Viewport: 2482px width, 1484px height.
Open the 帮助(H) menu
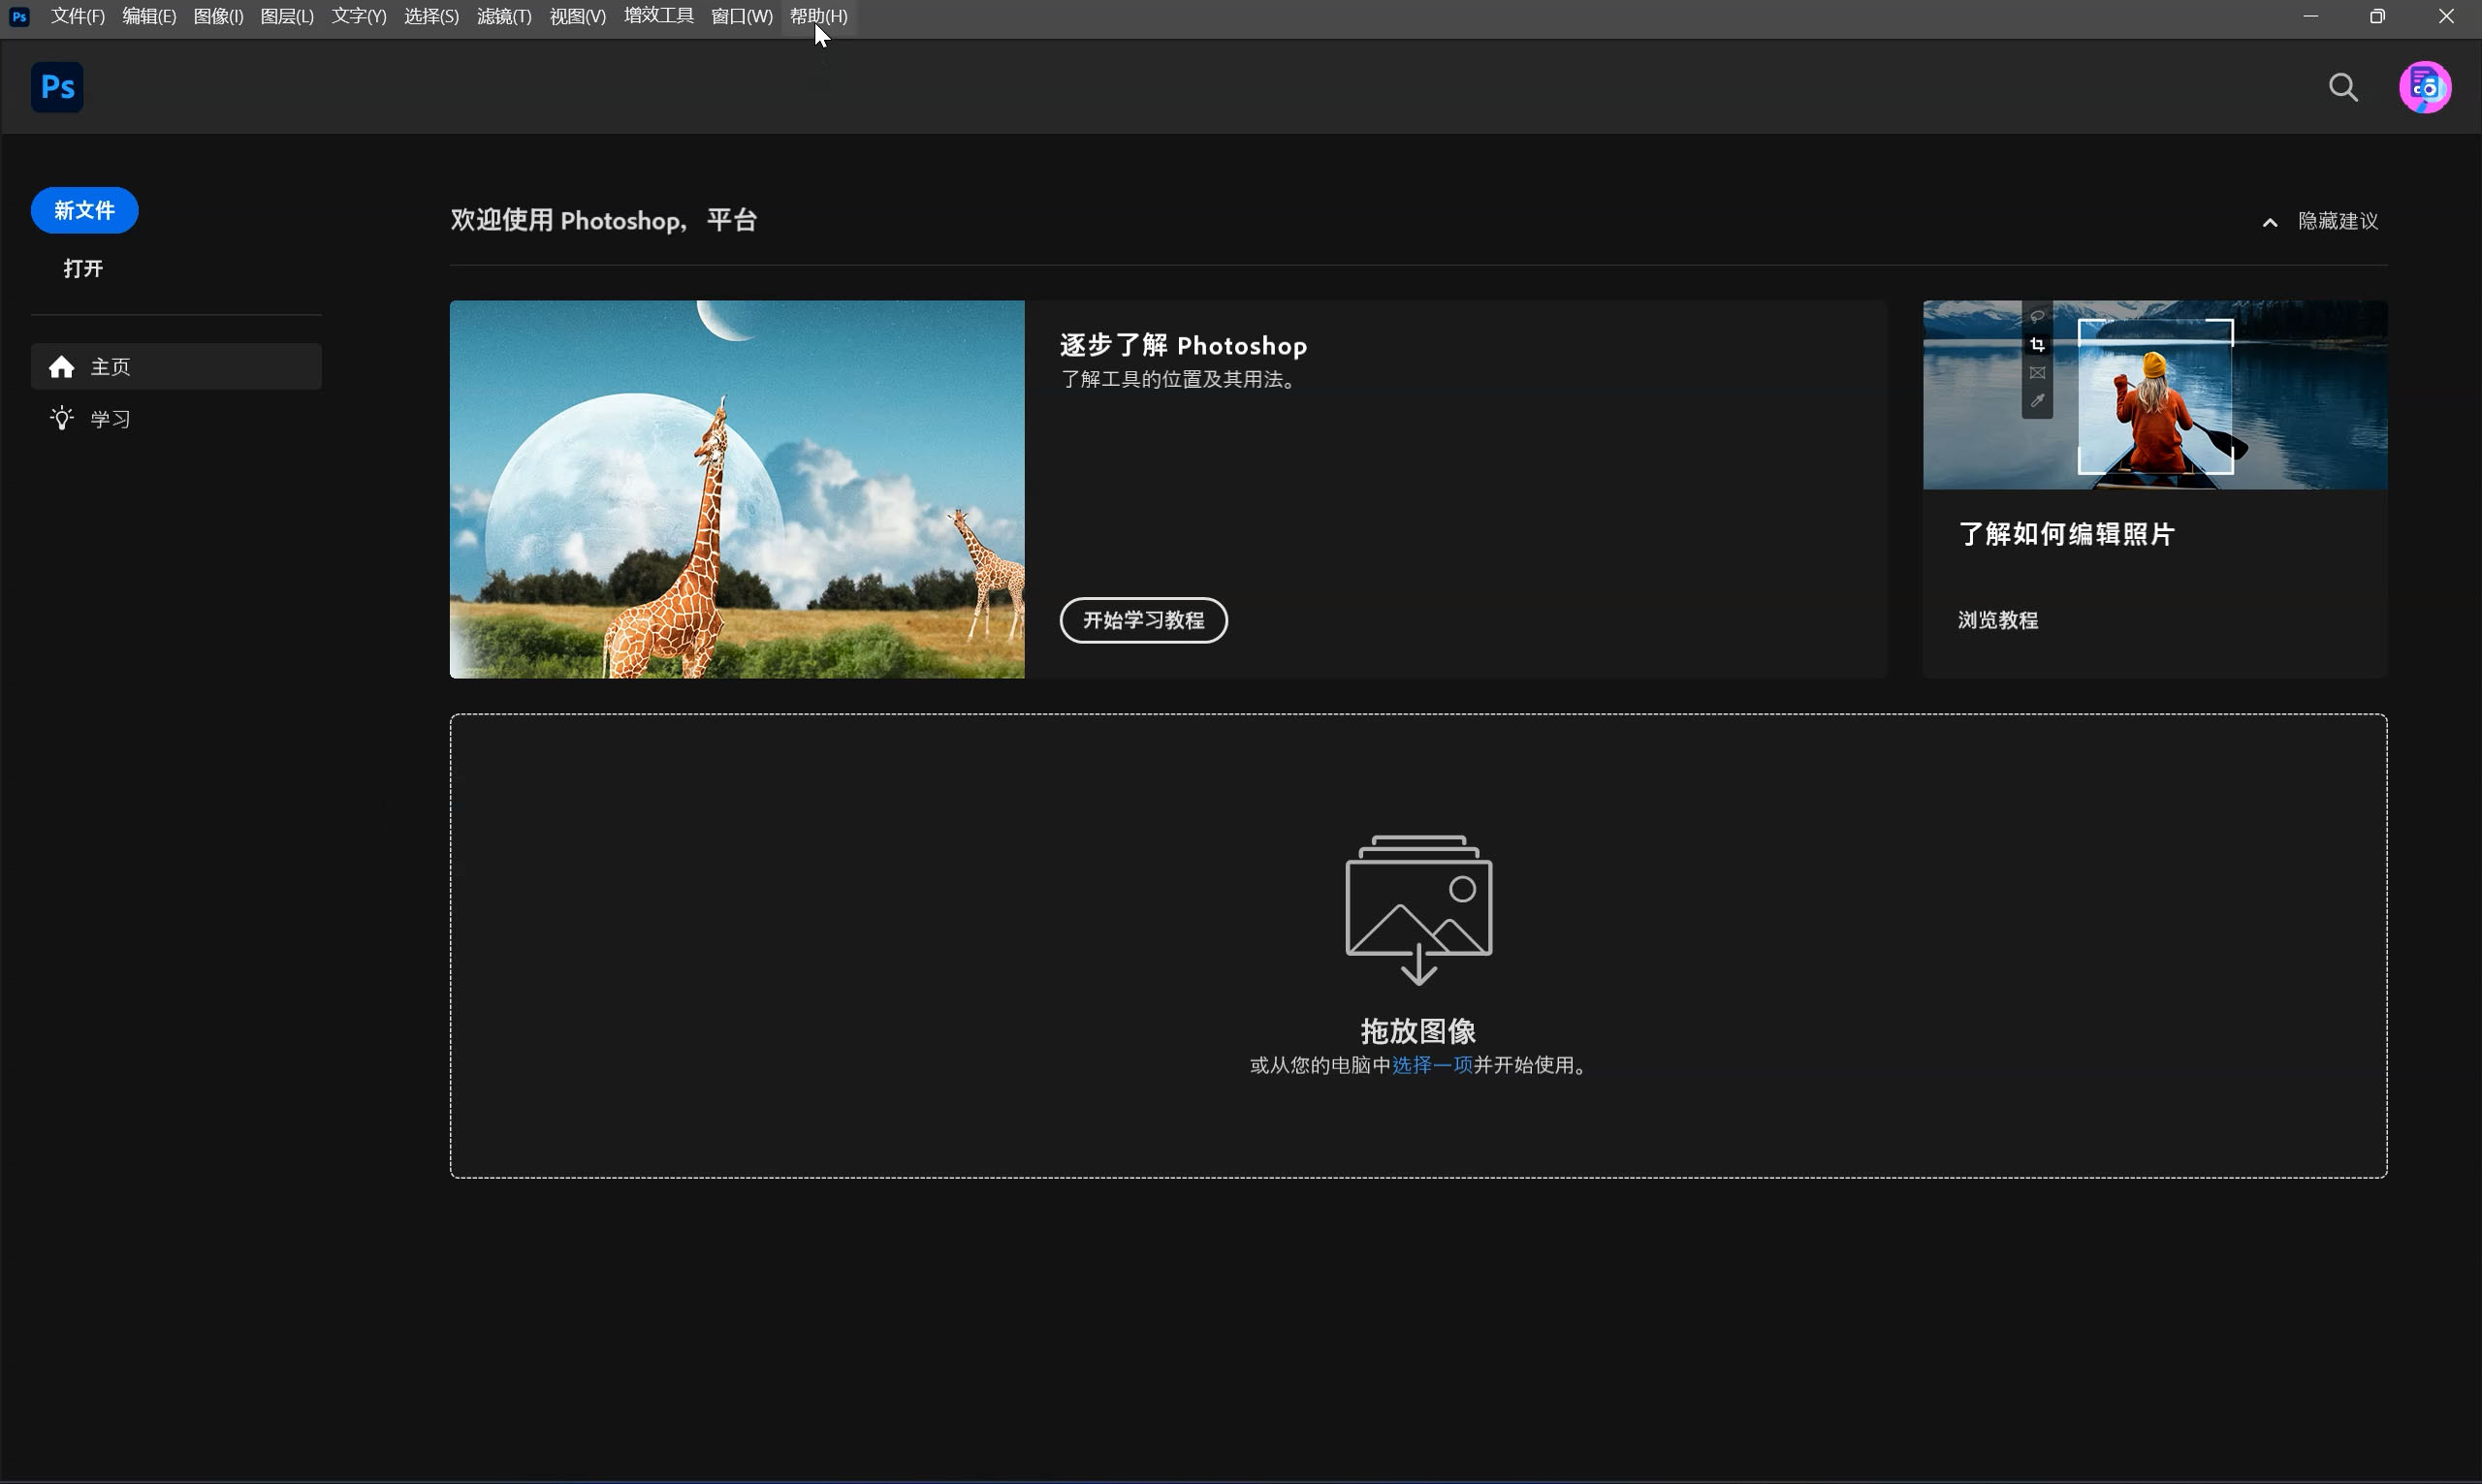pos(818,16)
